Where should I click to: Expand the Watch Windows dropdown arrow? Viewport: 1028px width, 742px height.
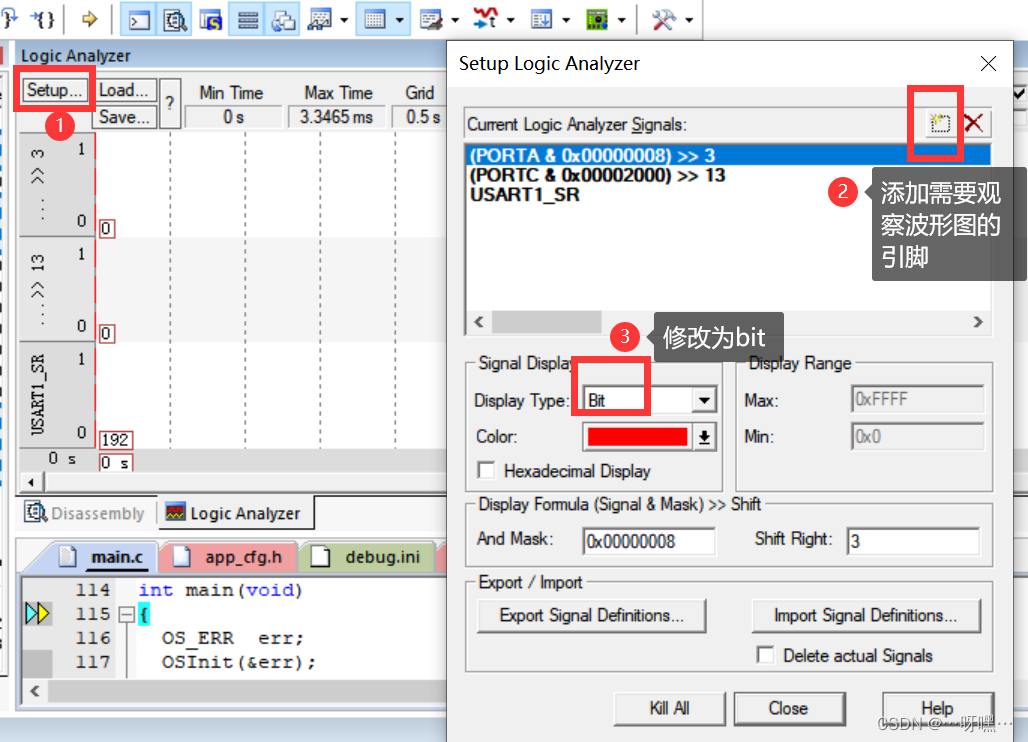click(344, 20)
